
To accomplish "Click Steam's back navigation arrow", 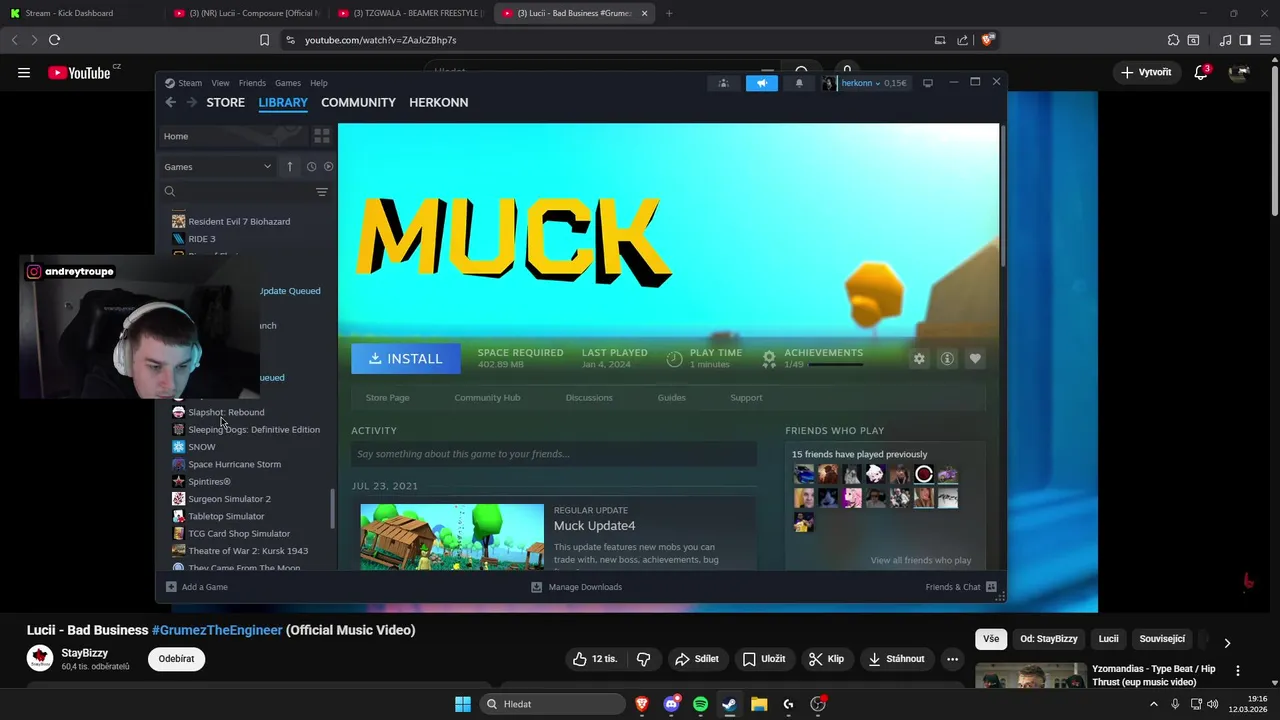I will (x=170, y=102).
